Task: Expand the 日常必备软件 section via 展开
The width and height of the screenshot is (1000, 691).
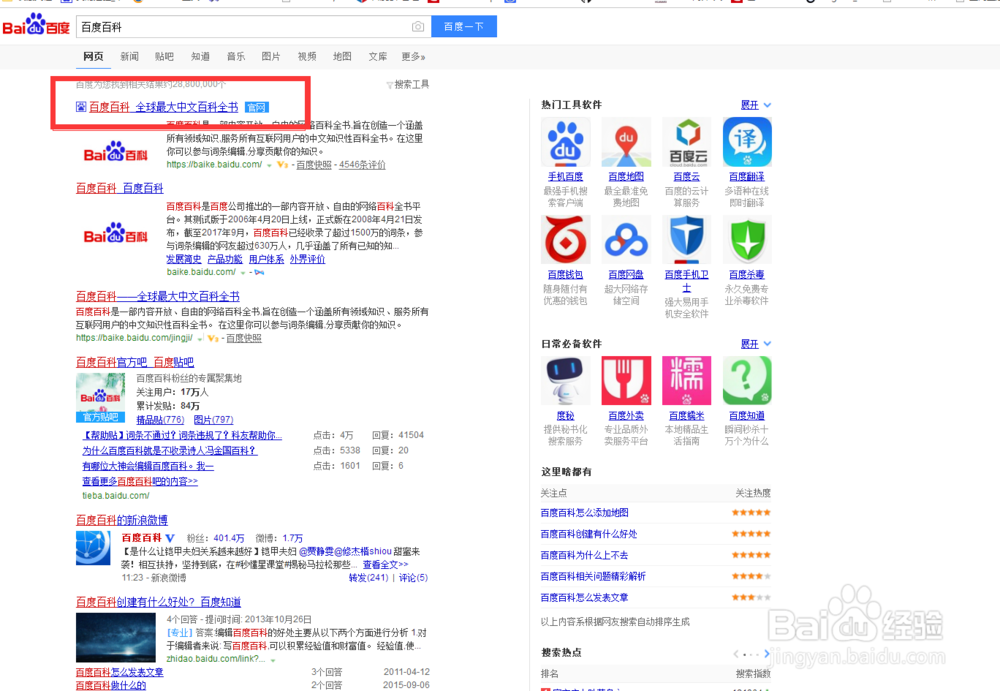Action: tap(756, 344)
